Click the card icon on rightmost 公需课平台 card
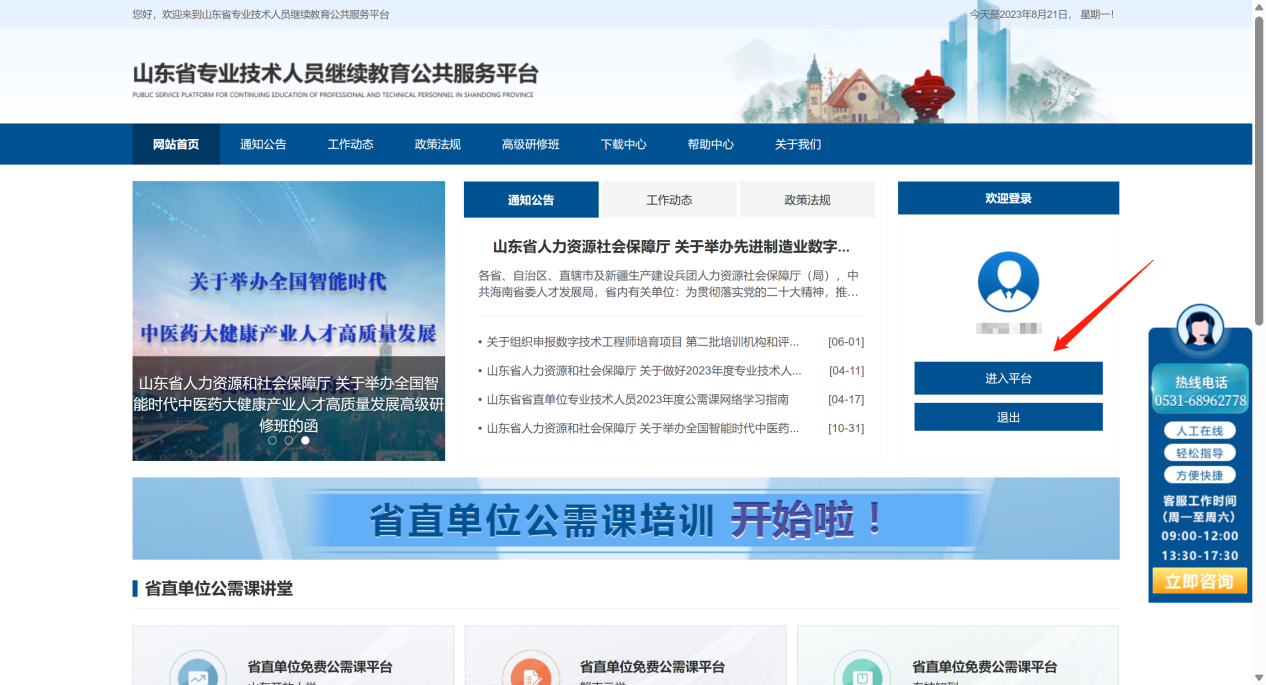 pos(862,672)
